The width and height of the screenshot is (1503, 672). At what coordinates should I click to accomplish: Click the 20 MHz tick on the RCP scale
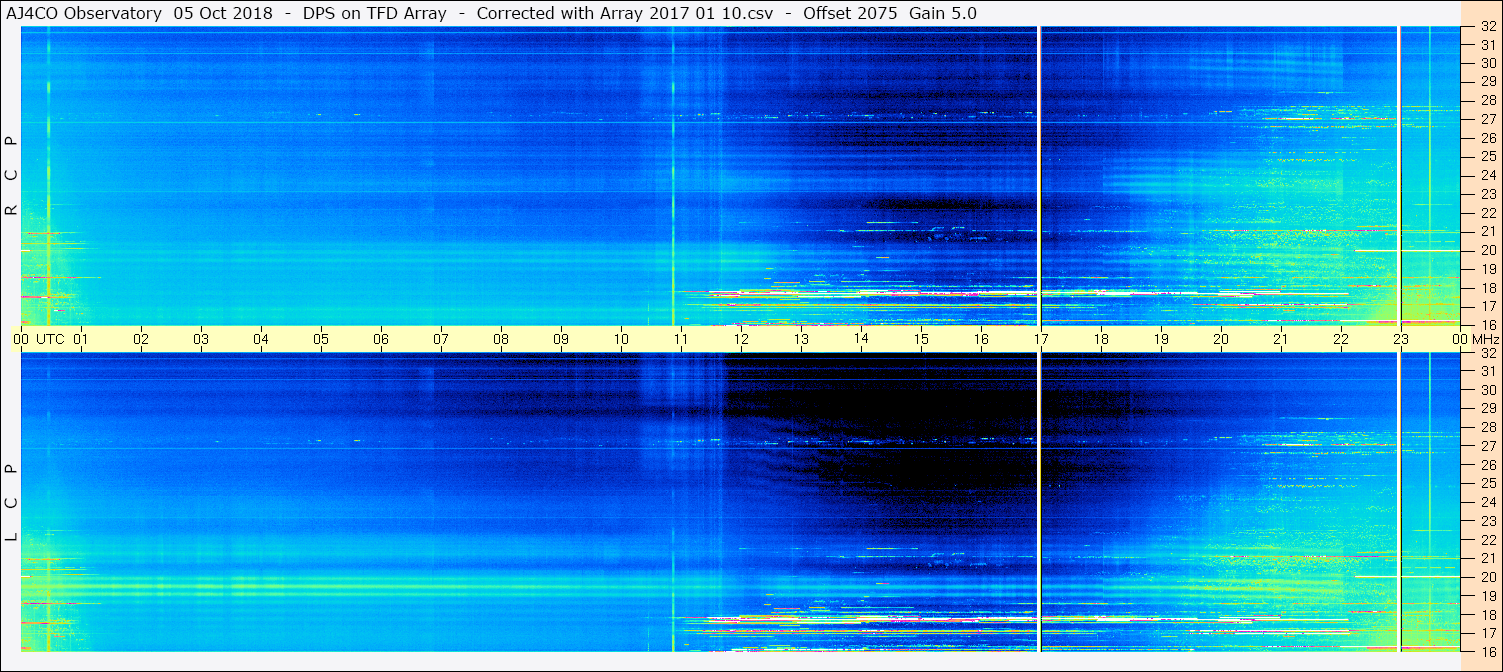point(1488,250)
